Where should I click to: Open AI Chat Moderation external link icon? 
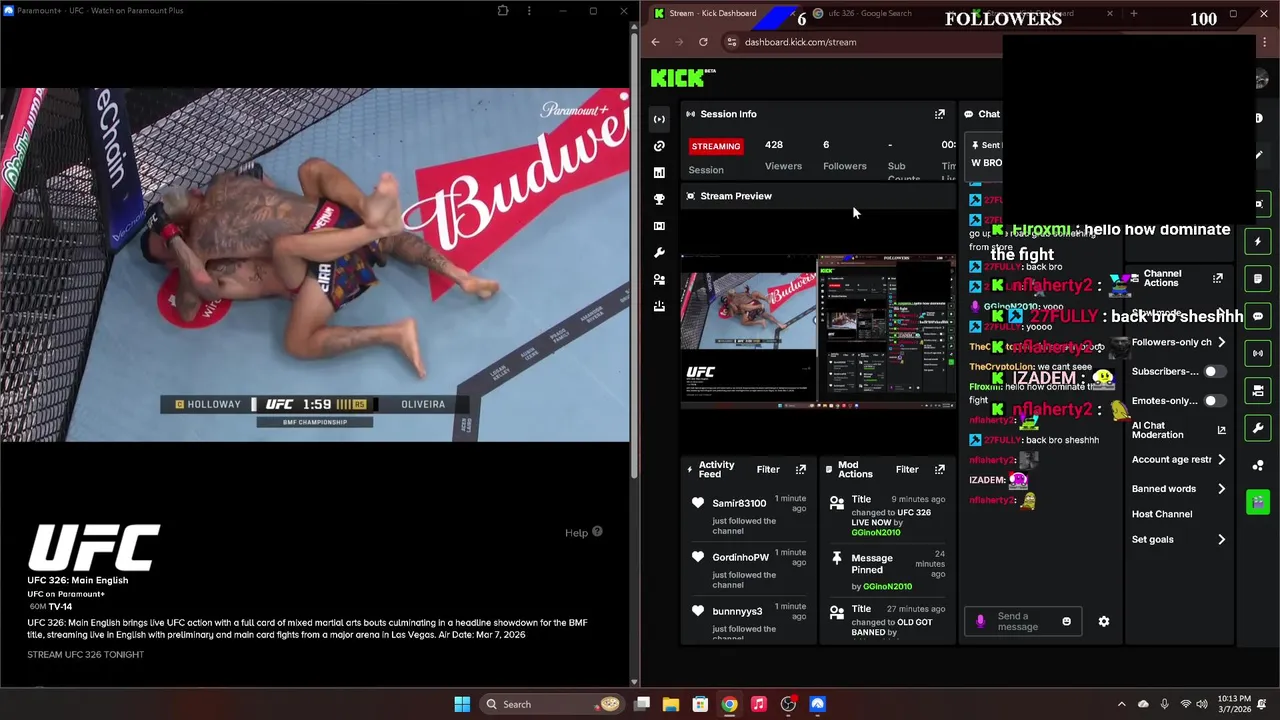pyautogui.click(x=1221, y=430)
